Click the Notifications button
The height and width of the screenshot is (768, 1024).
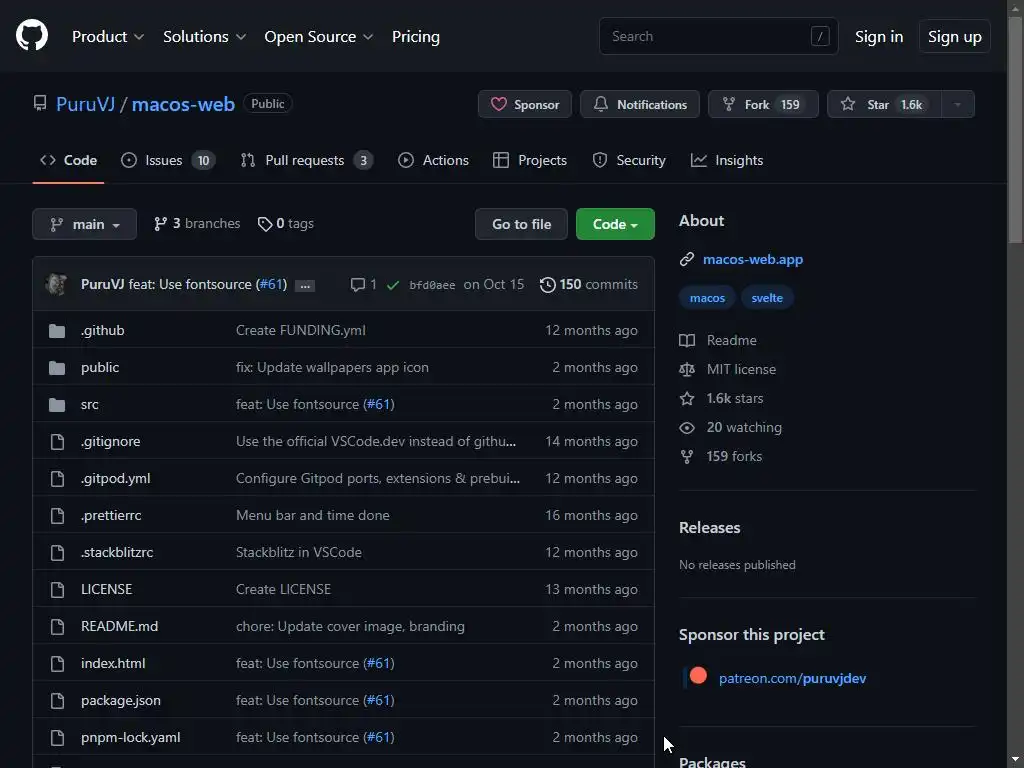click(639, 104)
